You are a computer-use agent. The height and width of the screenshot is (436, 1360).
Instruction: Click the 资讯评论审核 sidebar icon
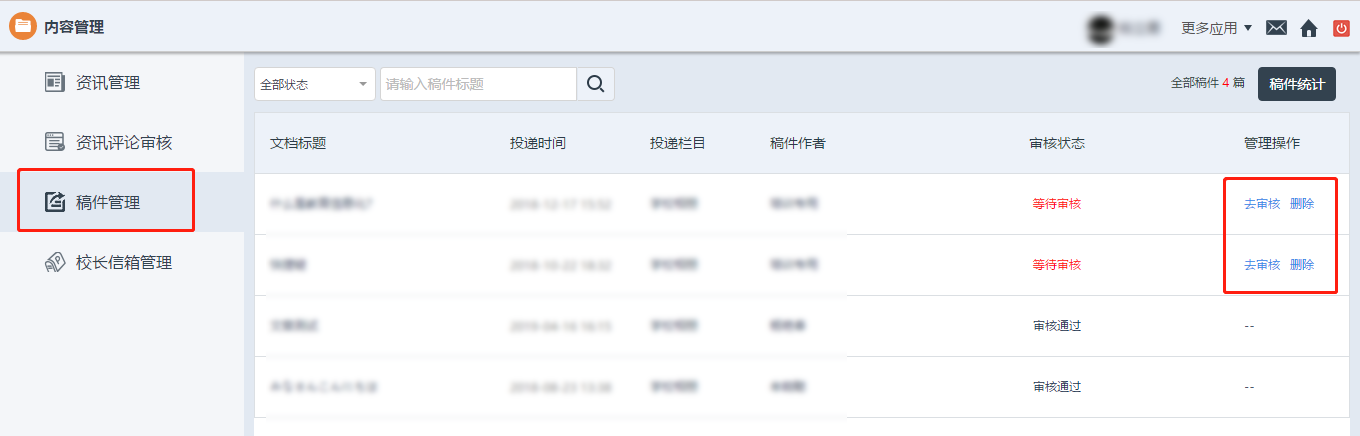pos(55,142)
